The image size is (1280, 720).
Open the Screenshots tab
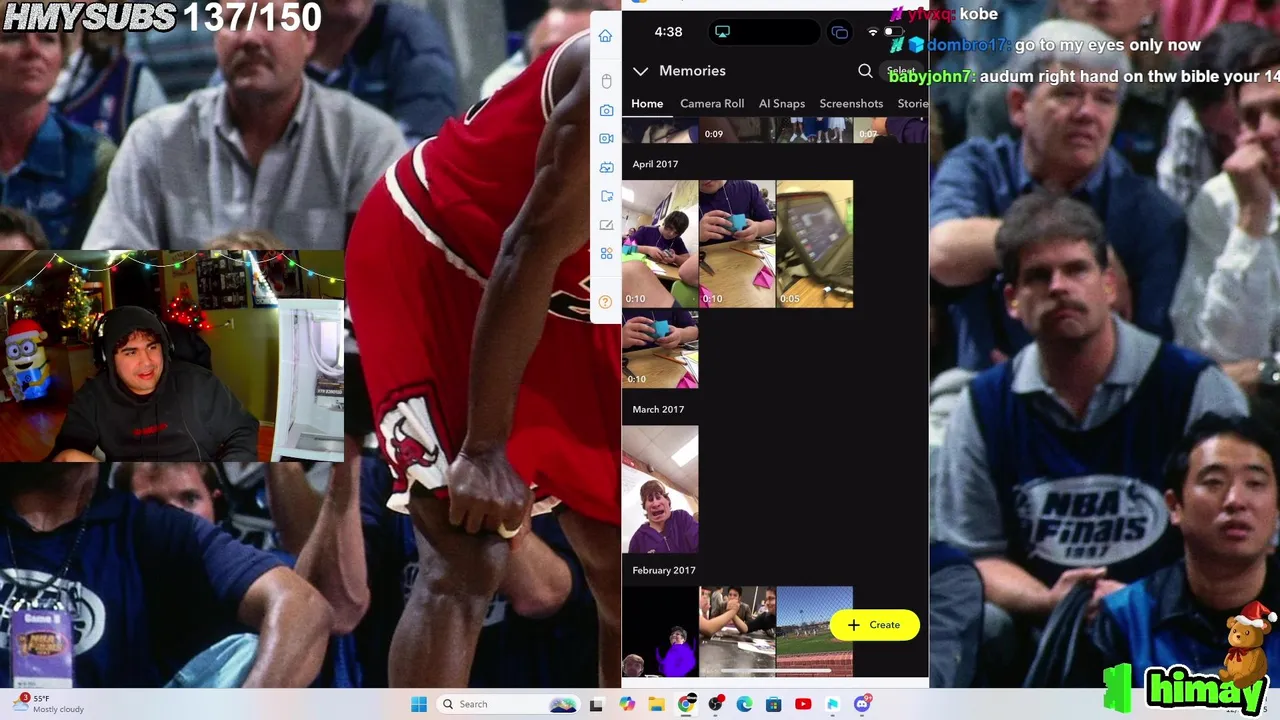(x=851, y=103)
